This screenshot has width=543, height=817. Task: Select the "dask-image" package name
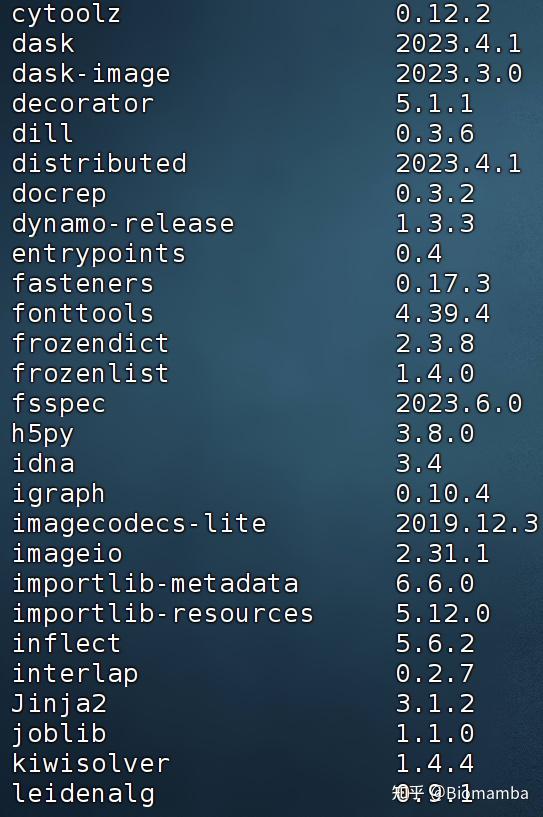click(91, 74)
